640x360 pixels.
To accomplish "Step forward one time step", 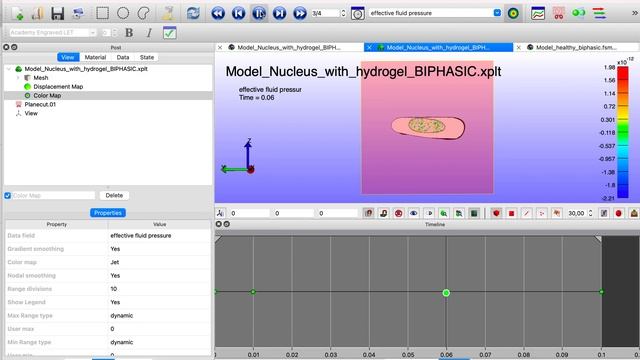I will point(279,13).
